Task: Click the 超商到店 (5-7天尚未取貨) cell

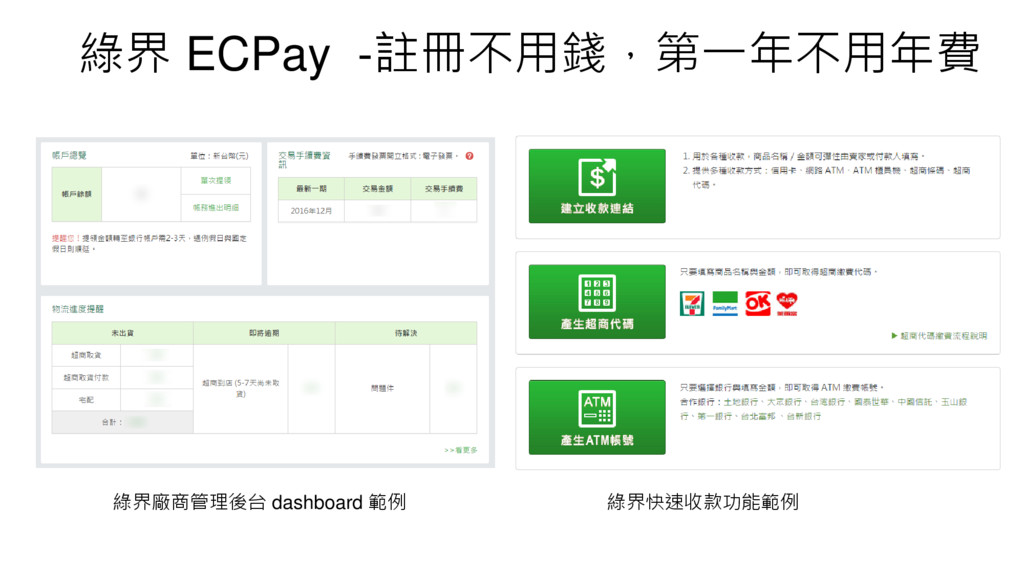Action: point(240,389)
